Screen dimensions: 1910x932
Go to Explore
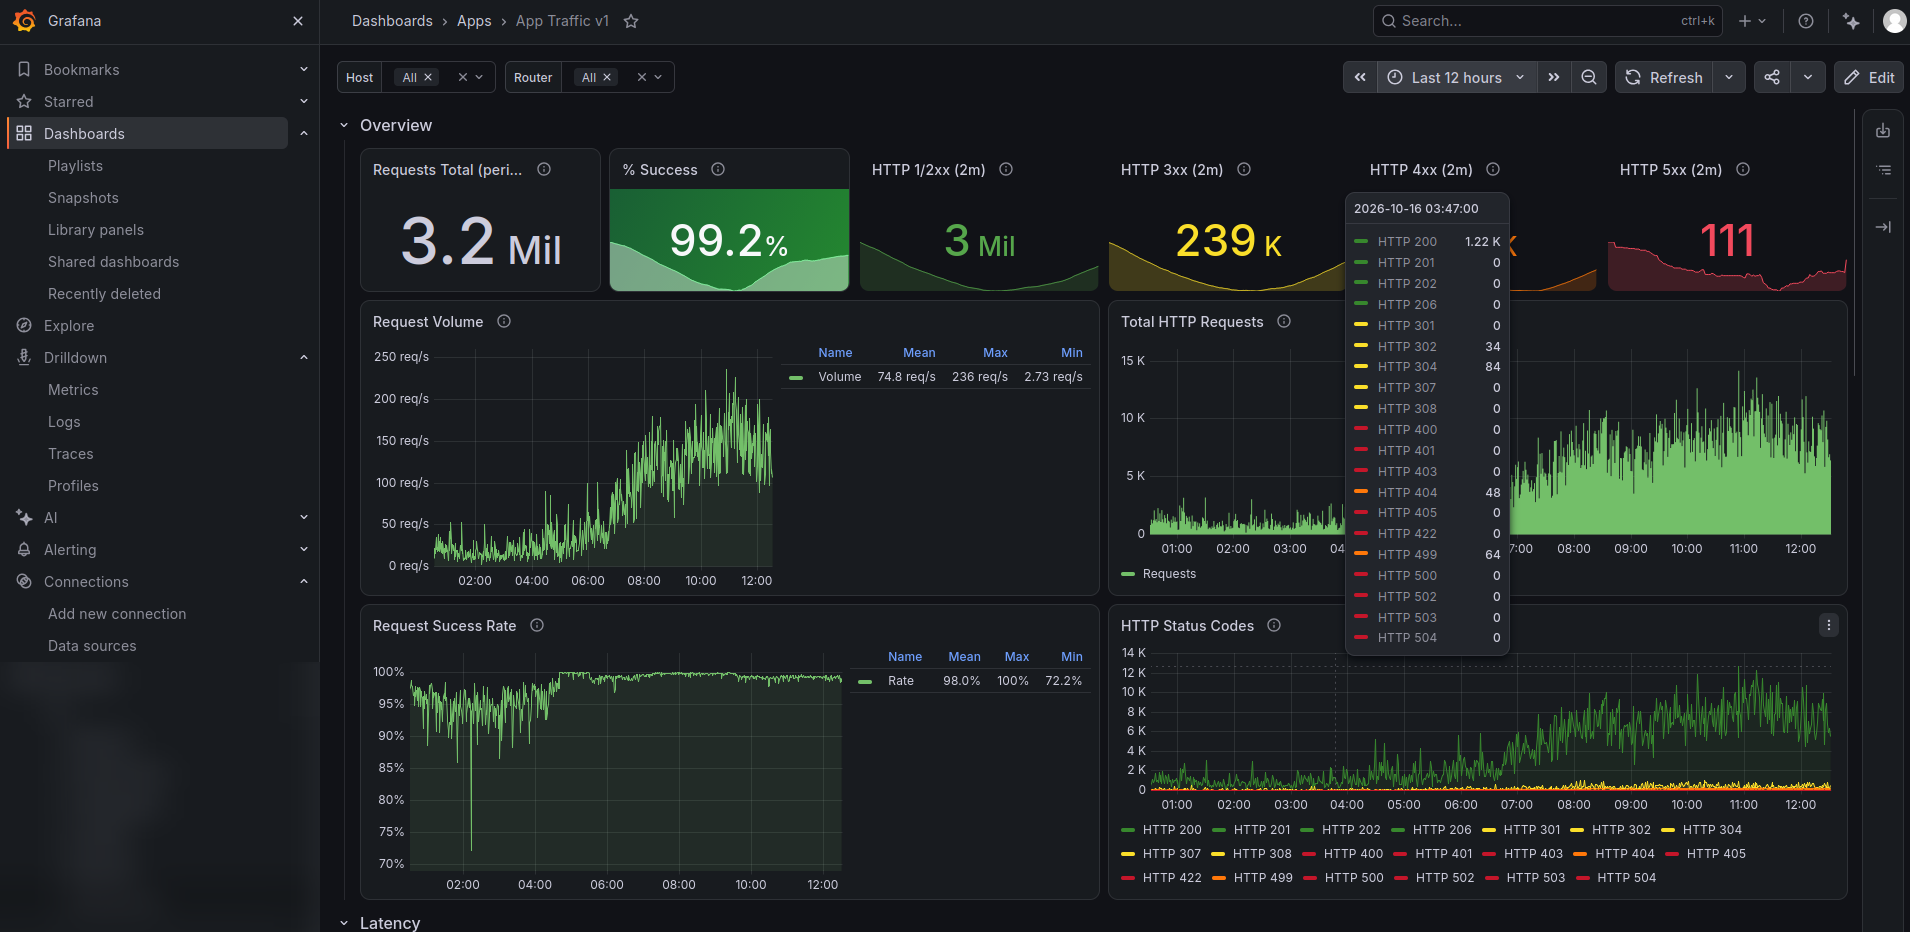[69, 325]
